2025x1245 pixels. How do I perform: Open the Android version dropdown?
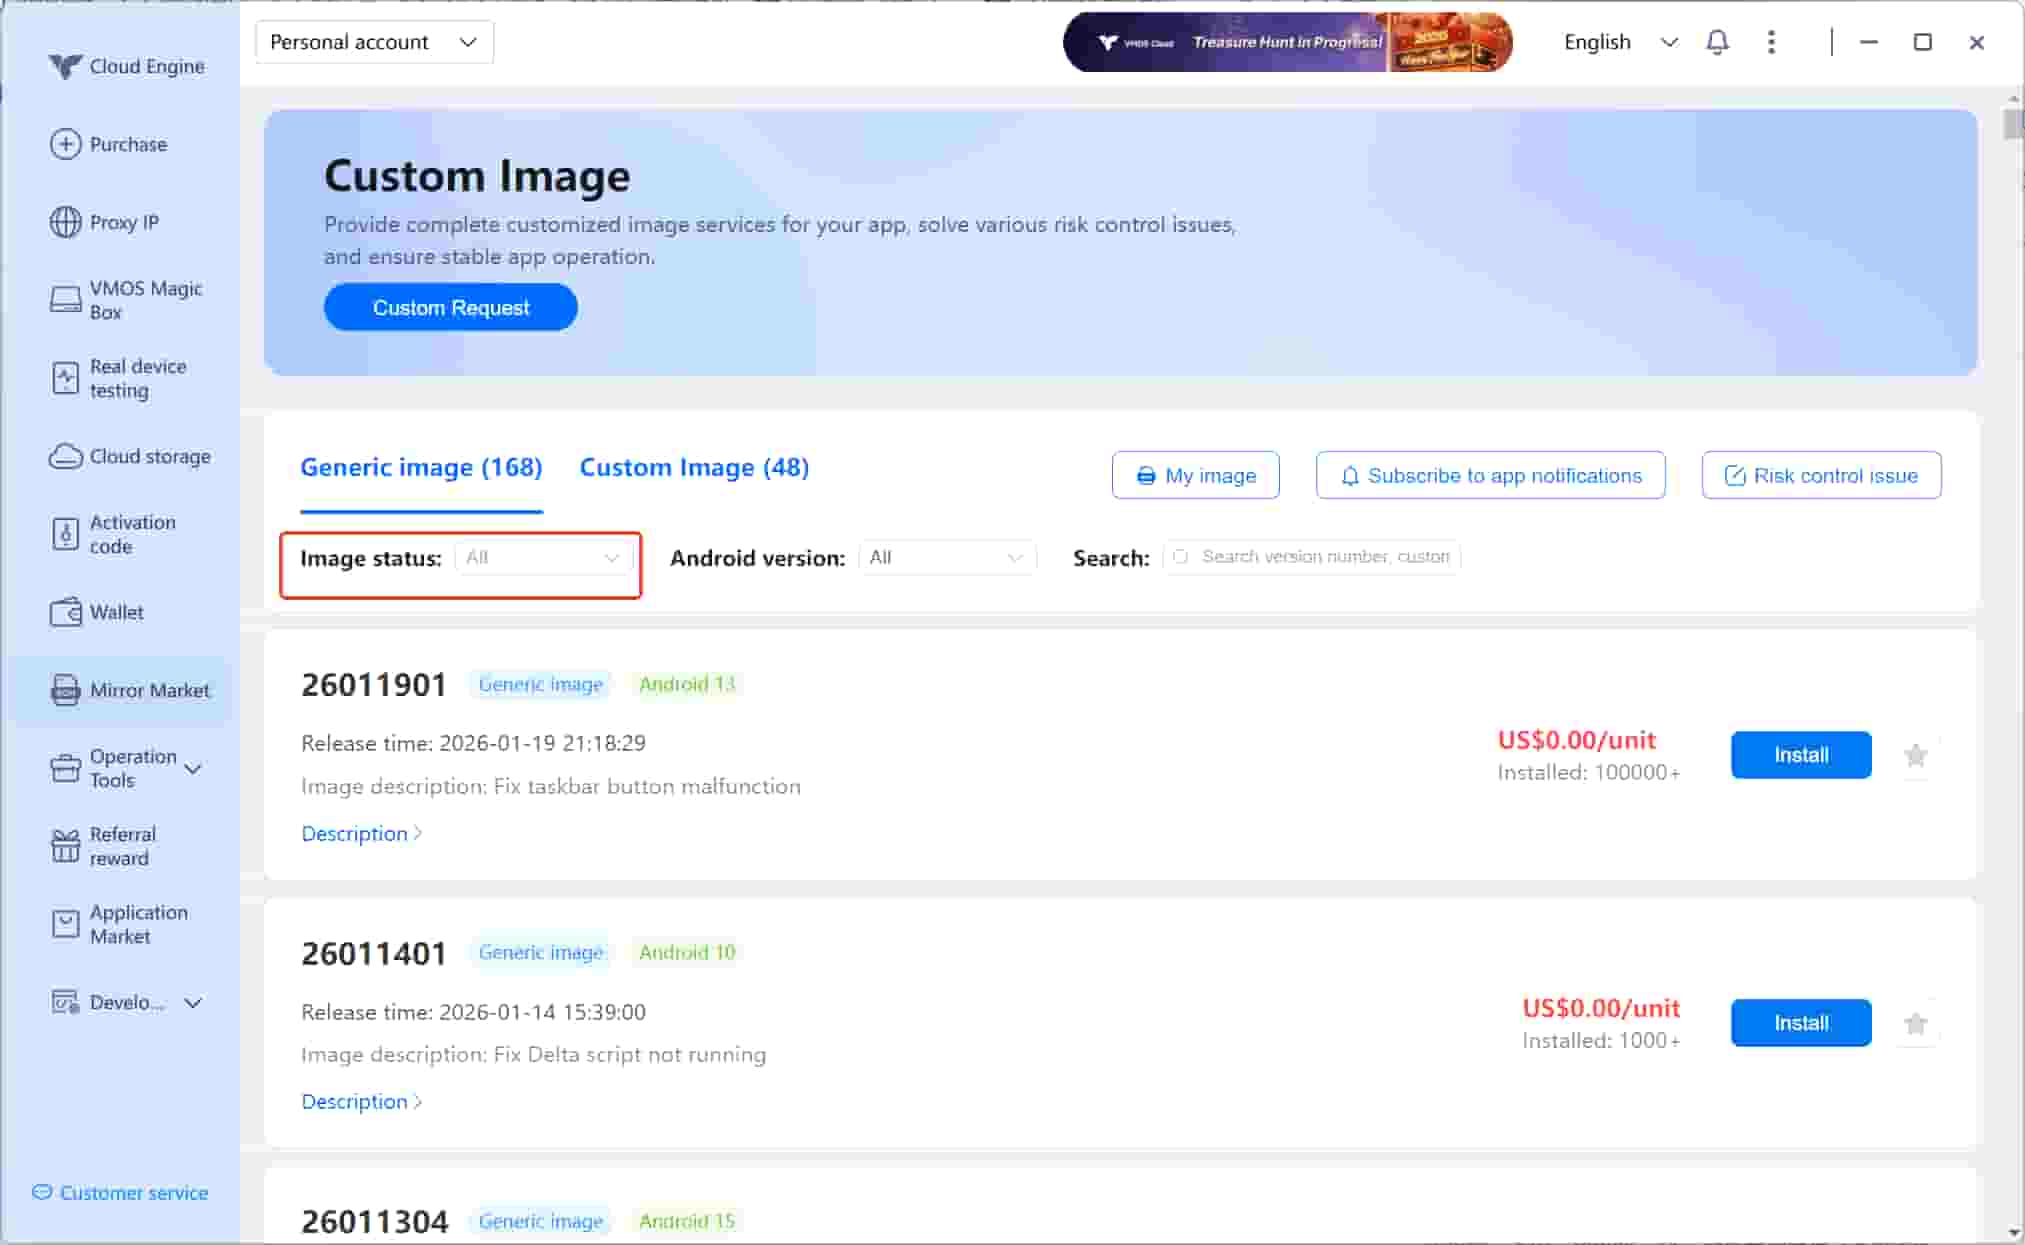946,558
